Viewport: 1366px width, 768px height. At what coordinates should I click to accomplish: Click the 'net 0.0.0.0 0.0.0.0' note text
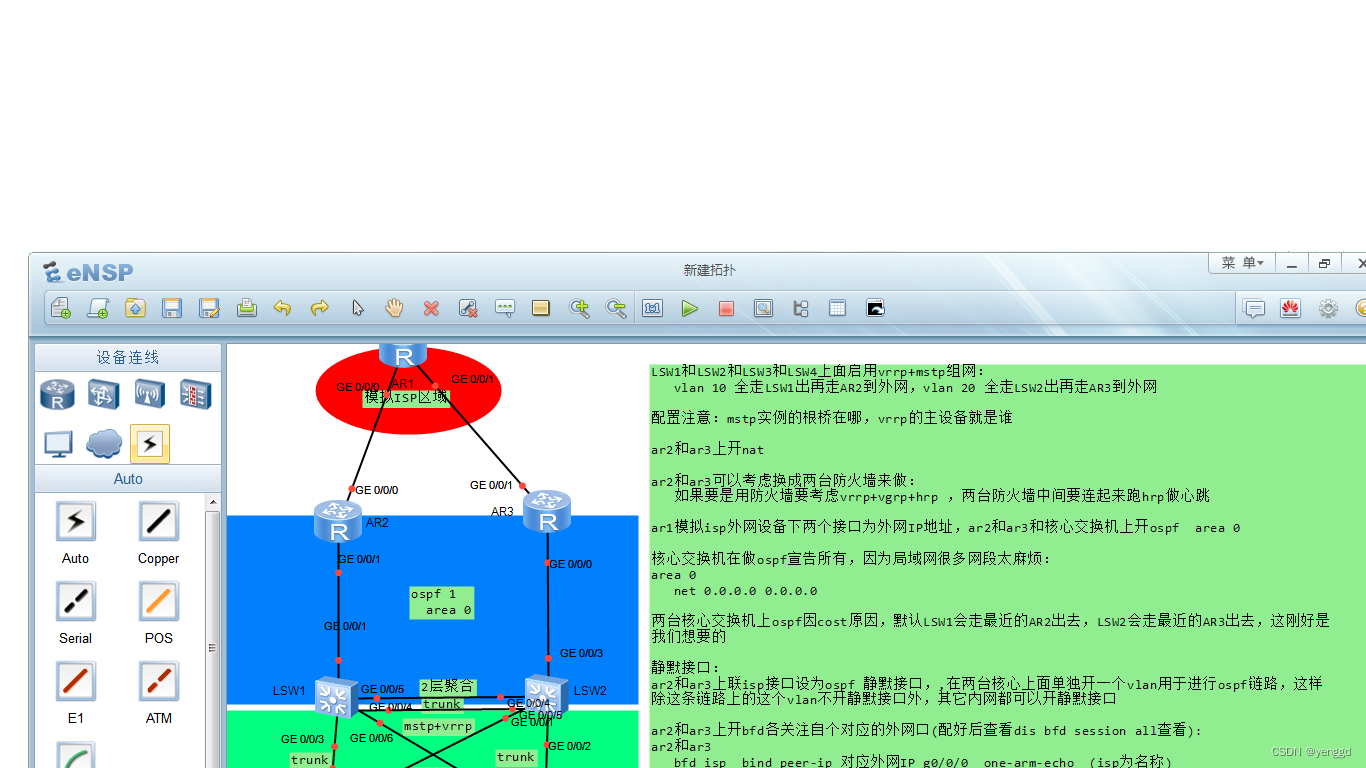(745, 591)
